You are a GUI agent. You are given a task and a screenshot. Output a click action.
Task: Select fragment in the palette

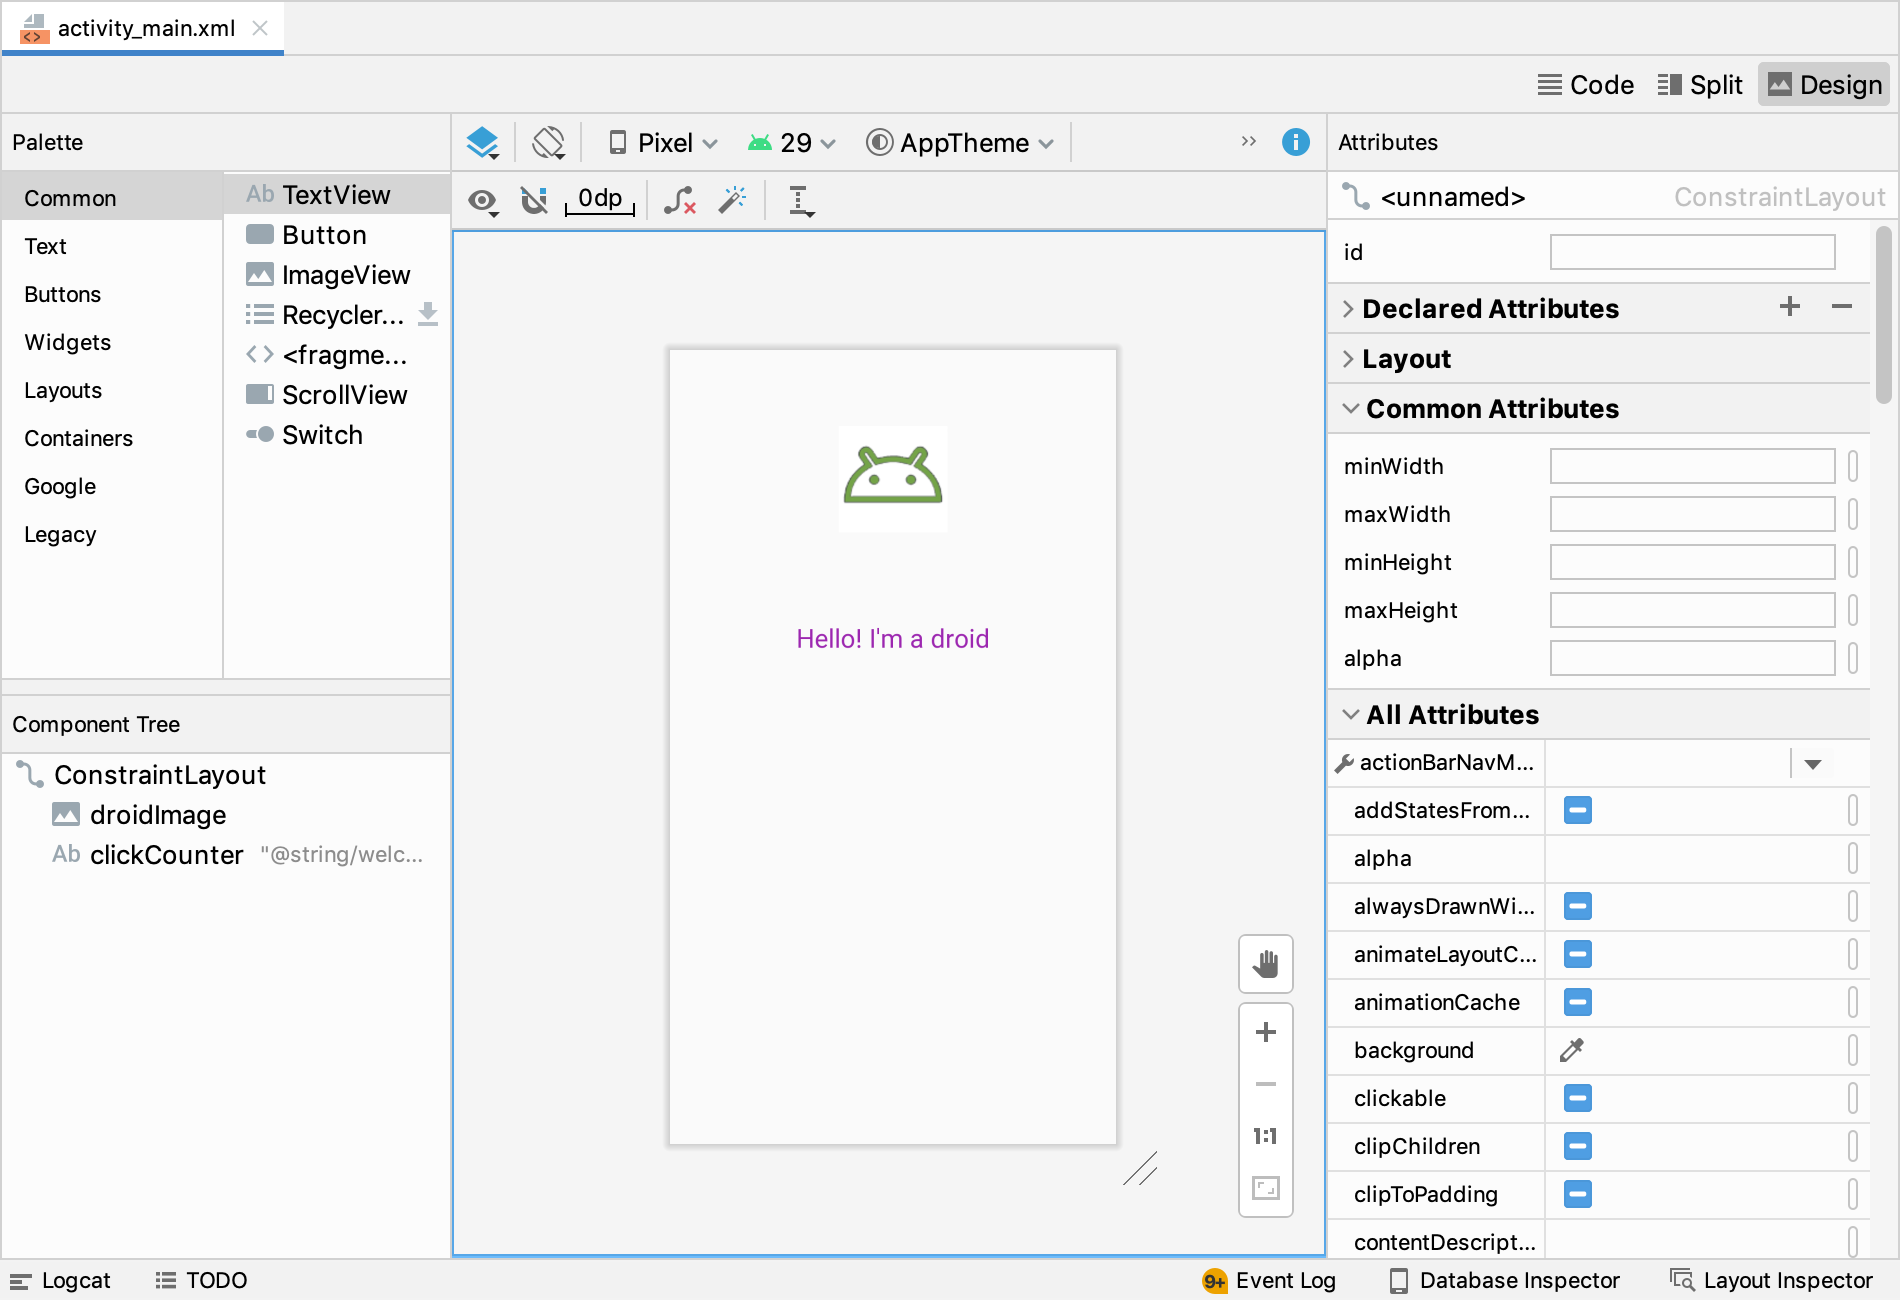(337, 355)
